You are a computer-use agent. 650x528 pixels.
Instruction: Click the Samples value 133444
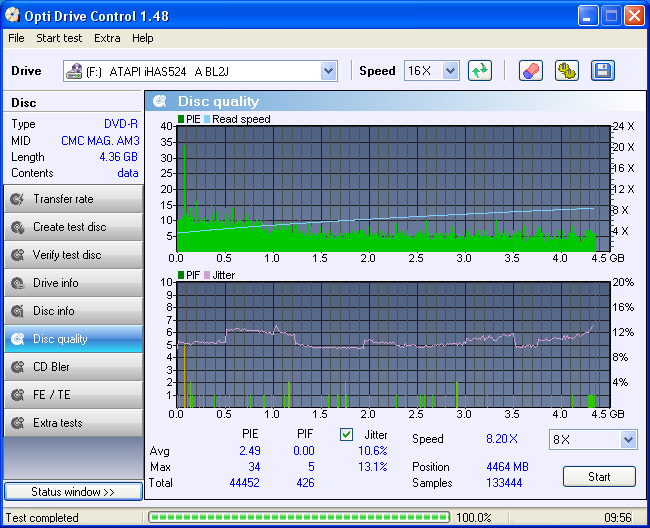[x=504, y=483]
